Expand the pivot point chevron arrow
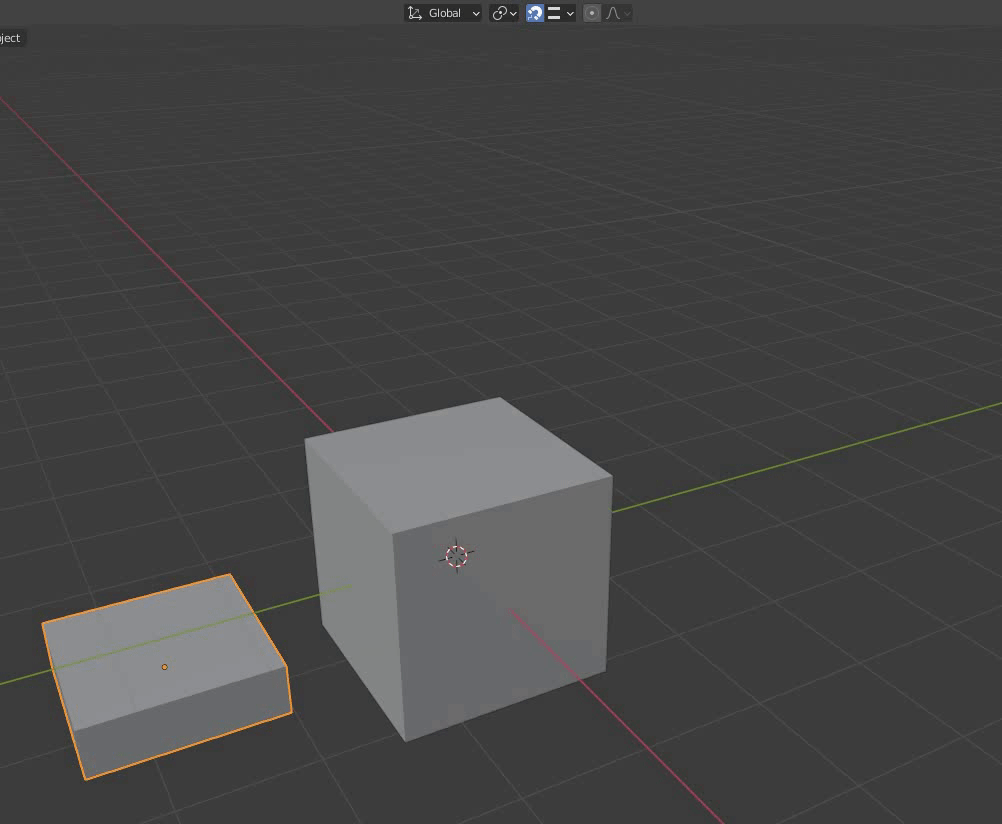Viewport: 1002px width, 824px height. [x=513, y=13]
